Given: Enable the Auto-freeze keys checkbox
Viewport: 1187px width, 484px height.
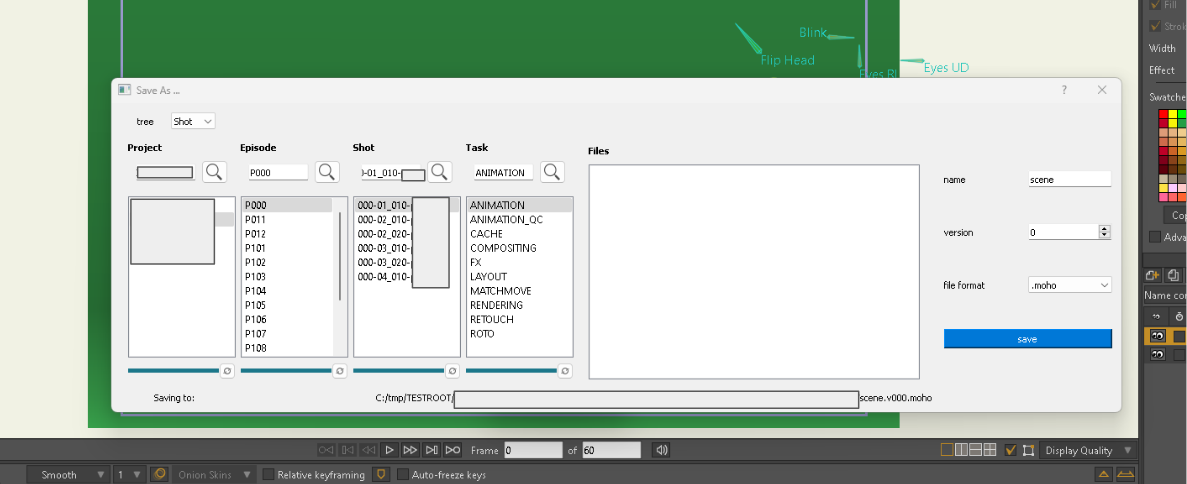Looking at the screenshot, I should pyautogui.click(x=403, y=475).
